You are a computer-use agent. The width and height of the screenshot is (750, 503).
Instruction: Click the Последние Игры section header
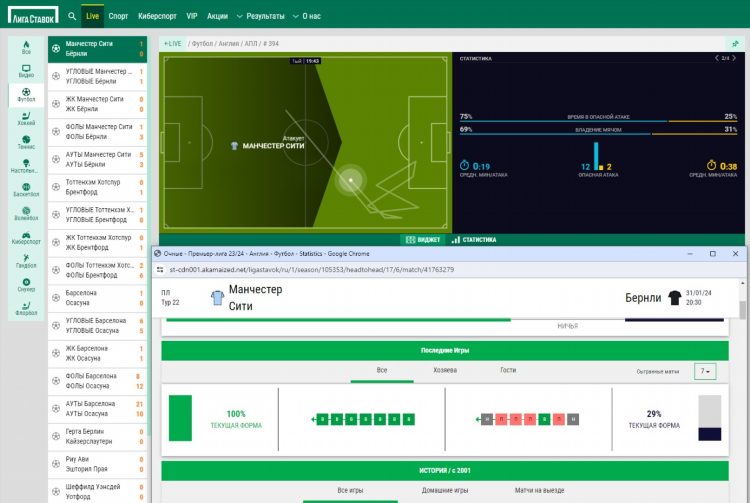(445, 350)
